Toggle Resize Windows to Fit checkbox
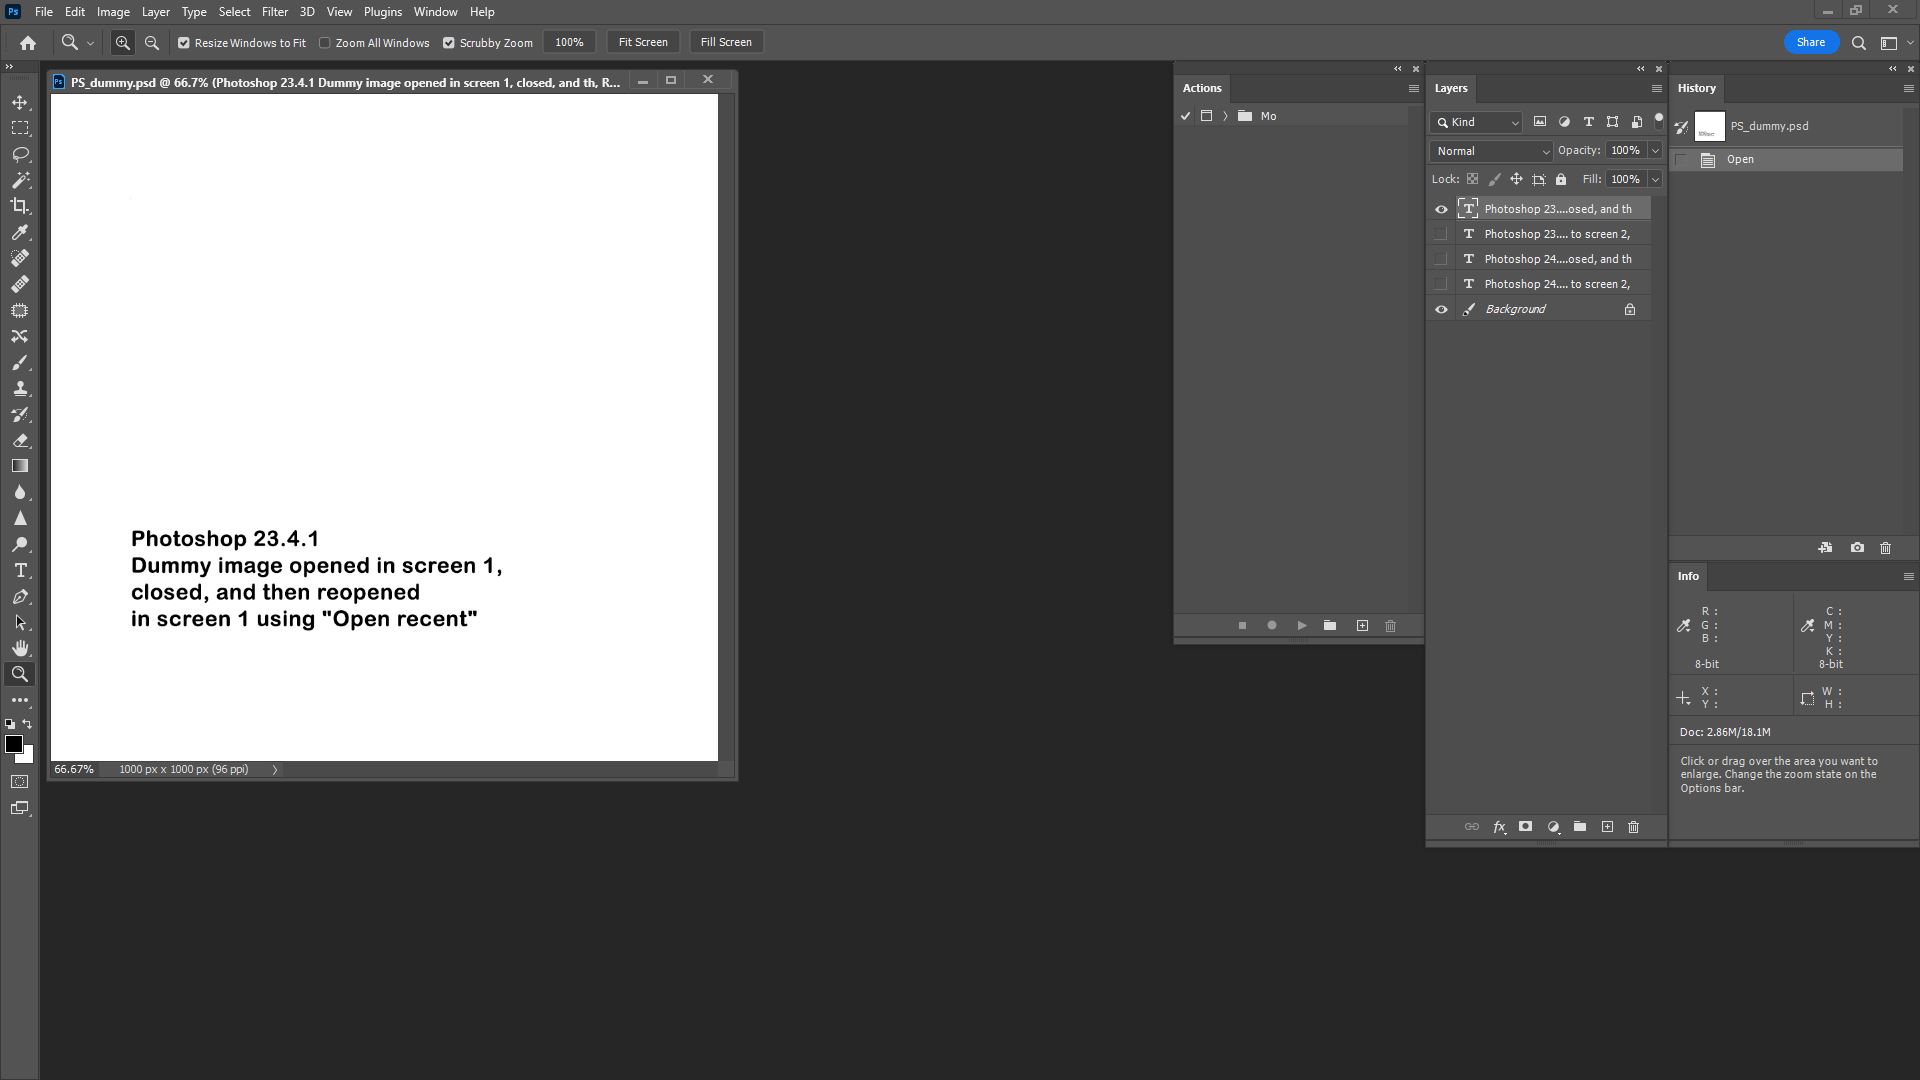This screenshot has height=1080, width=1920. pos(184,42)
